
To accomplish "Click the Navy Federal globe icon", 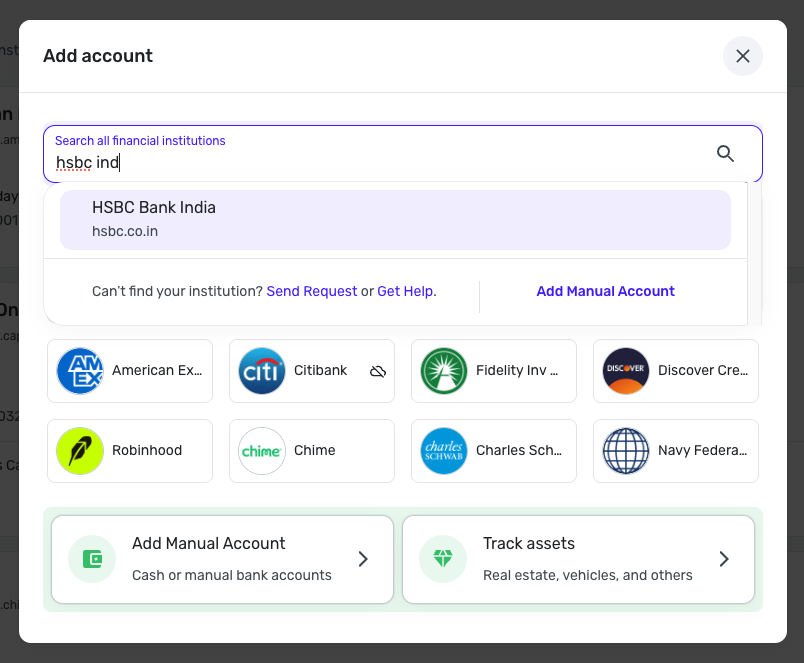I will (x=626, y=451).
